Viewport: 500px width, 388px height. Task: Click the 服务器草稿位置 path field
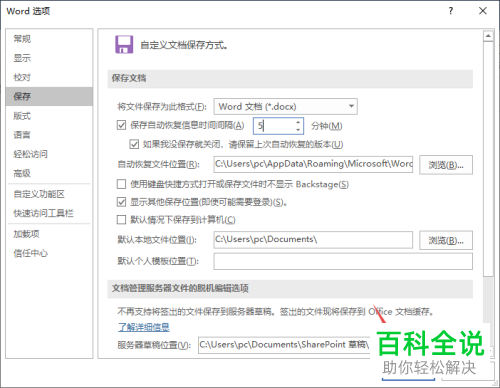tap(284, 345)
